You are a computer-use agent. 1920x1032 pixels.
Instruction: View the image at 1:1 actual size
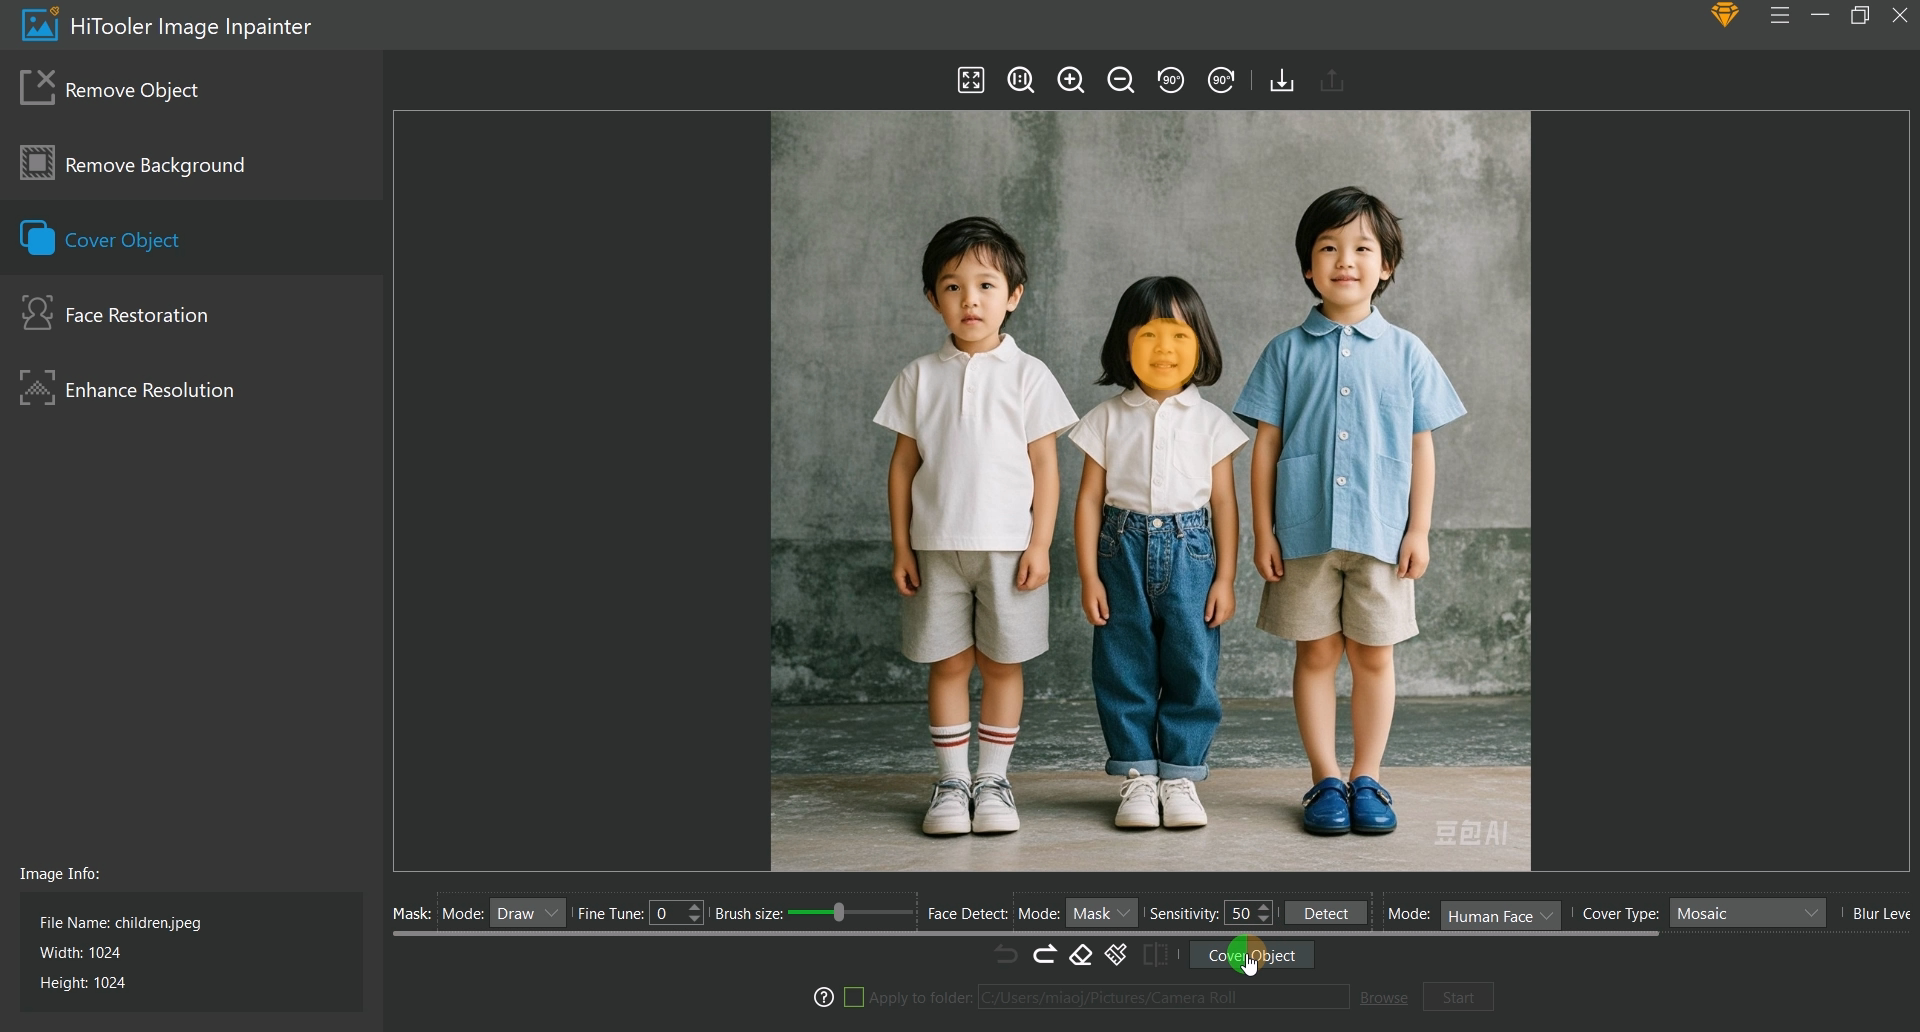1020,80
